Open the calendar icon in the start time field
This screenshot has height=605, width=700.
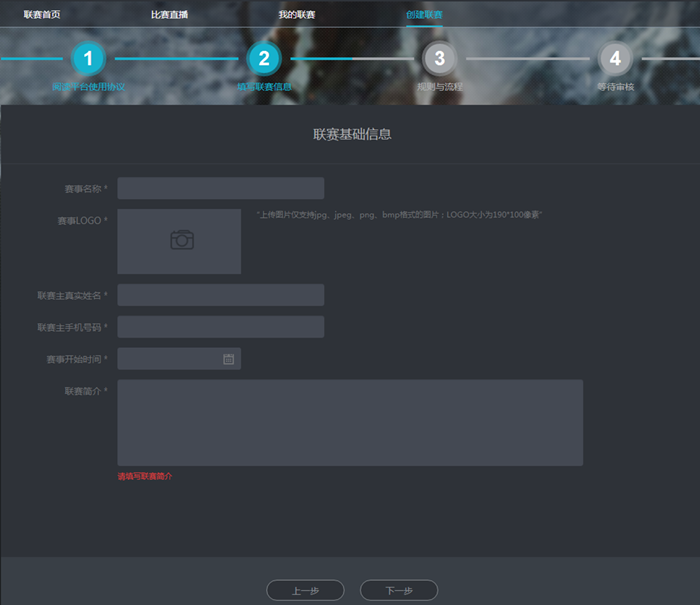[228, 359]
